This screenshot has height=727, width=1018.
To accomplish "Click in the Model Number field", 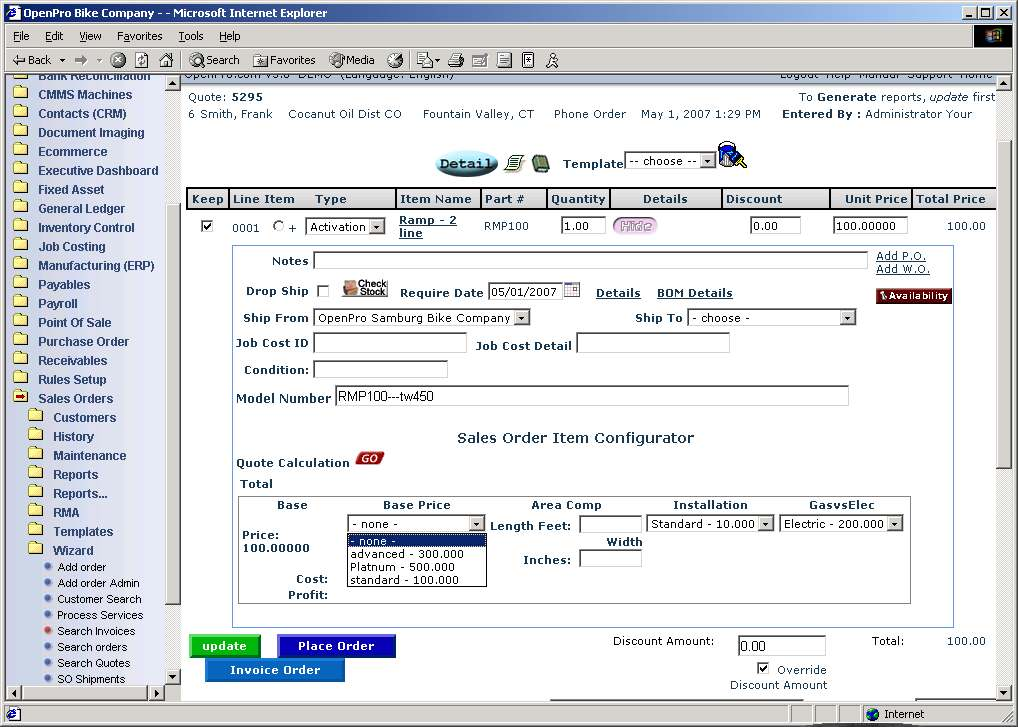I will coord(591,396).
